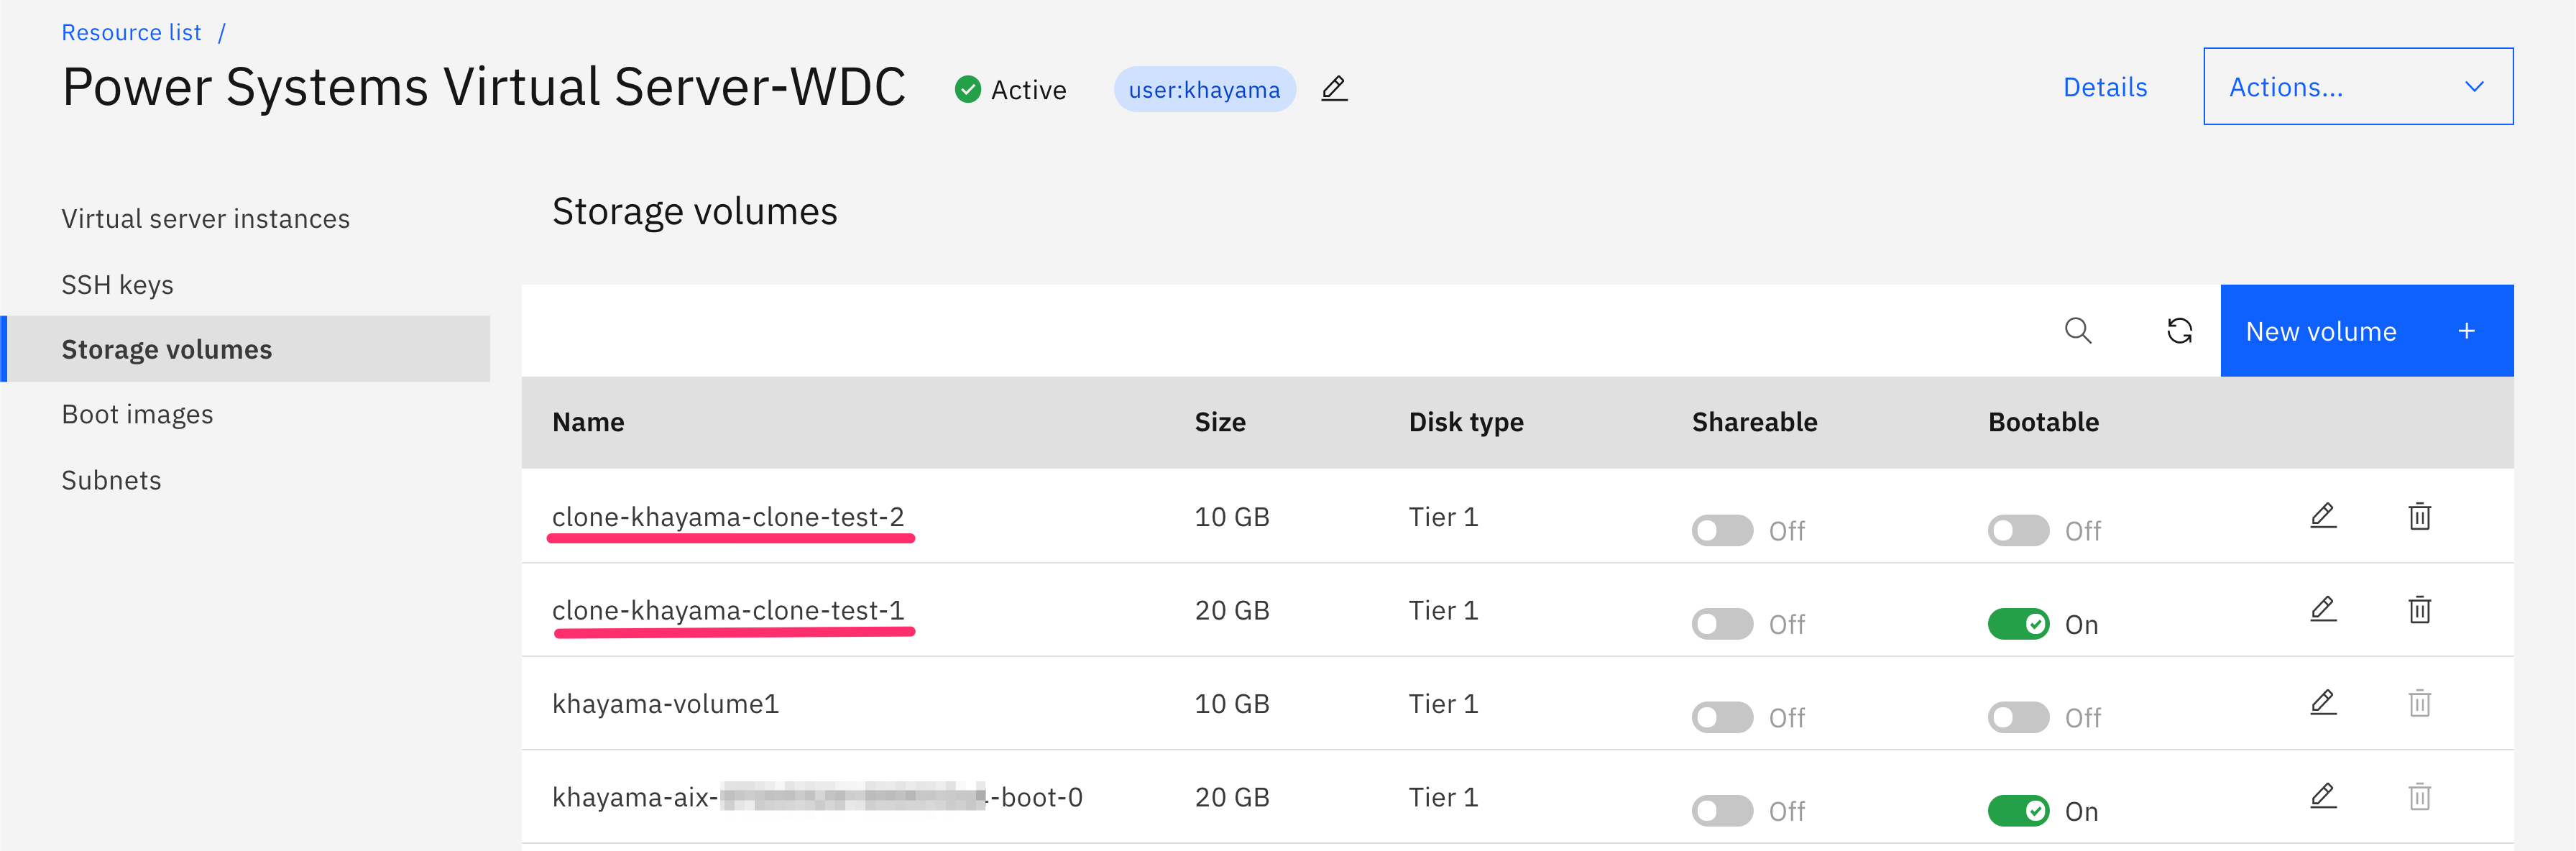2576x851 pixels.
Task: Toggle Shareable for the khayama-aix boot-0 volume
Action: pos(1721,810)
